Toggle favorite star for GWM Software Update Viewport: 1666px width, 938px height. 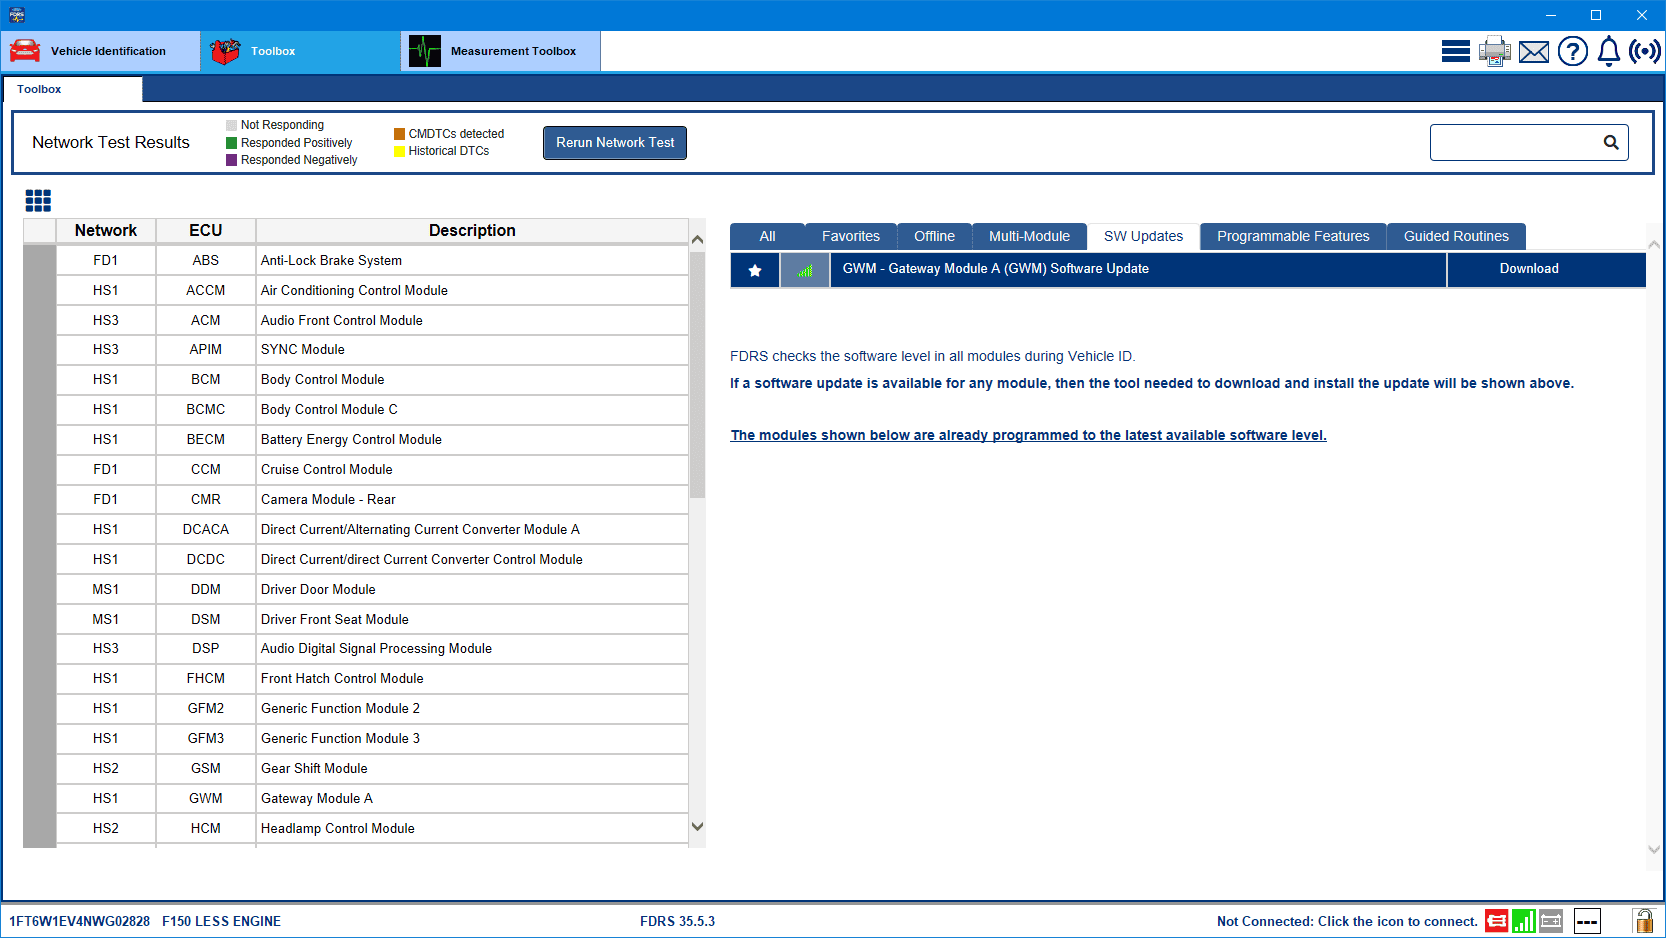tap(755, 270)
